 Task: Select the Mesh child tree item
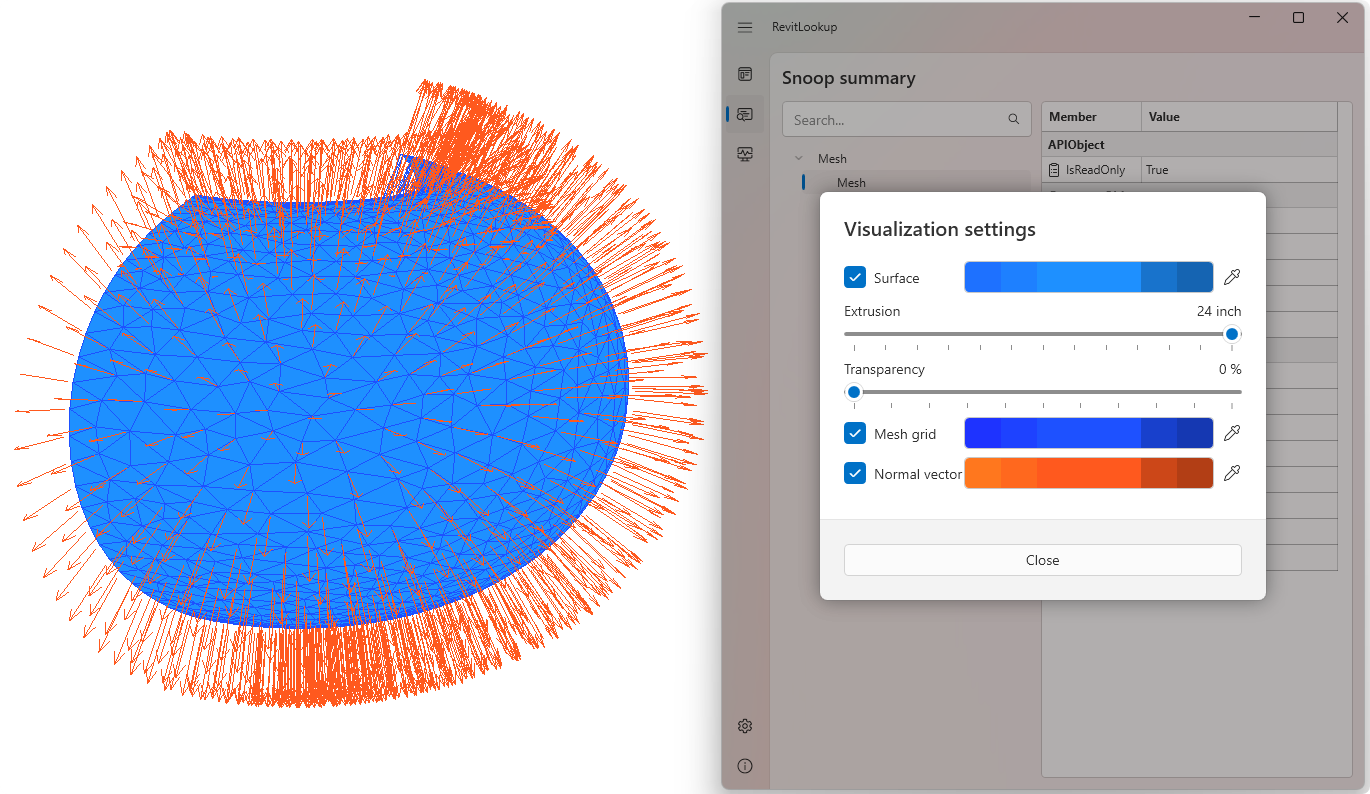[x=851, y=182]
